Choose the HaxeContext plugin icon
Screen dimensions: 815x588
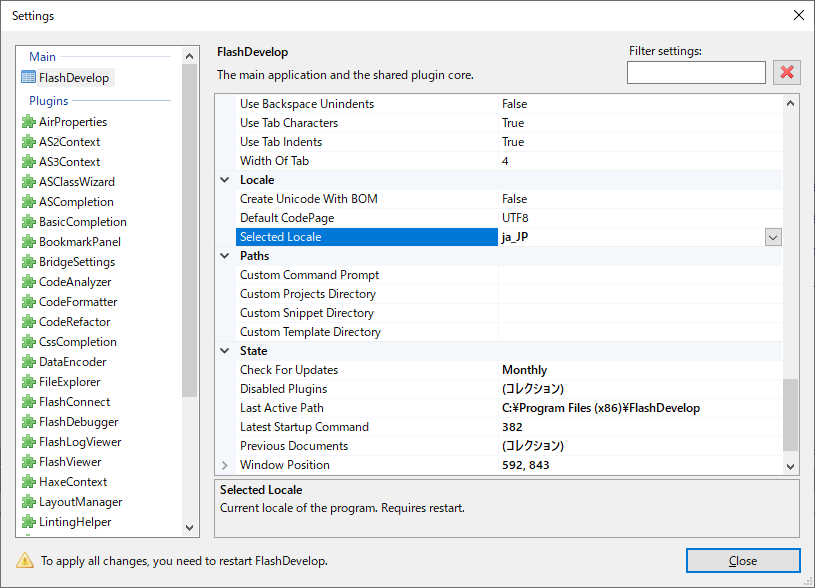pos(28,482)
